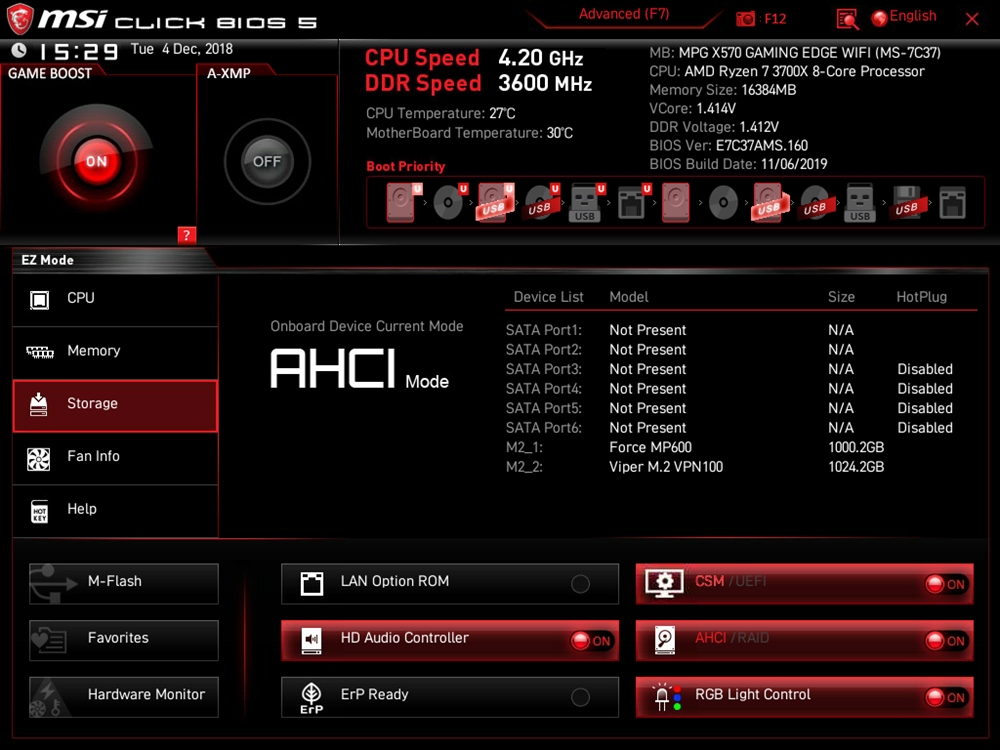Select the UEFI network boot device icon
The width and height of the screenshot is (1000, 750).
tap(634, 203)
